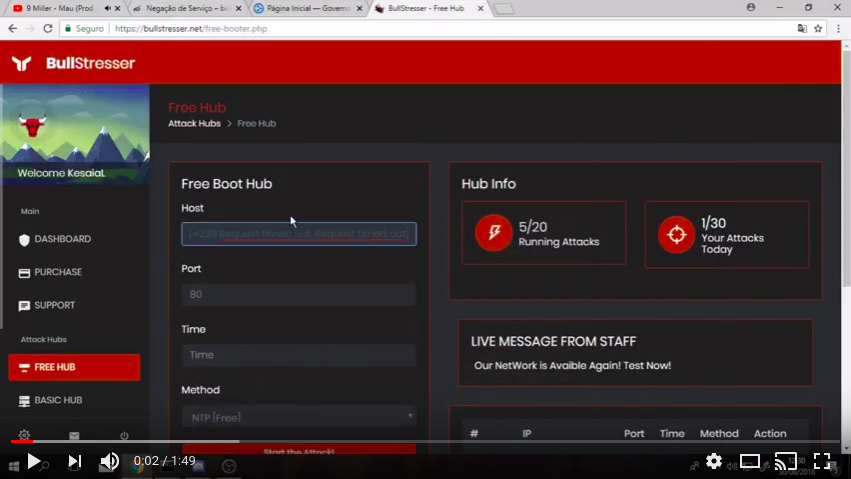Click the Chrome profile user icon
Viewport: 851px width, 479px height.
tap(751, 7)
